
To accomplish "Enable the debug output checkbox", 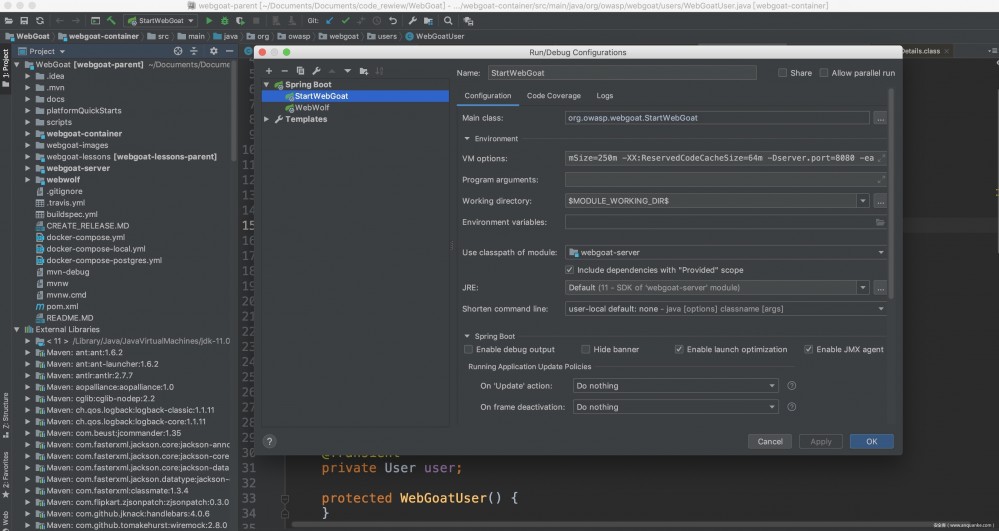I will 469,349.
